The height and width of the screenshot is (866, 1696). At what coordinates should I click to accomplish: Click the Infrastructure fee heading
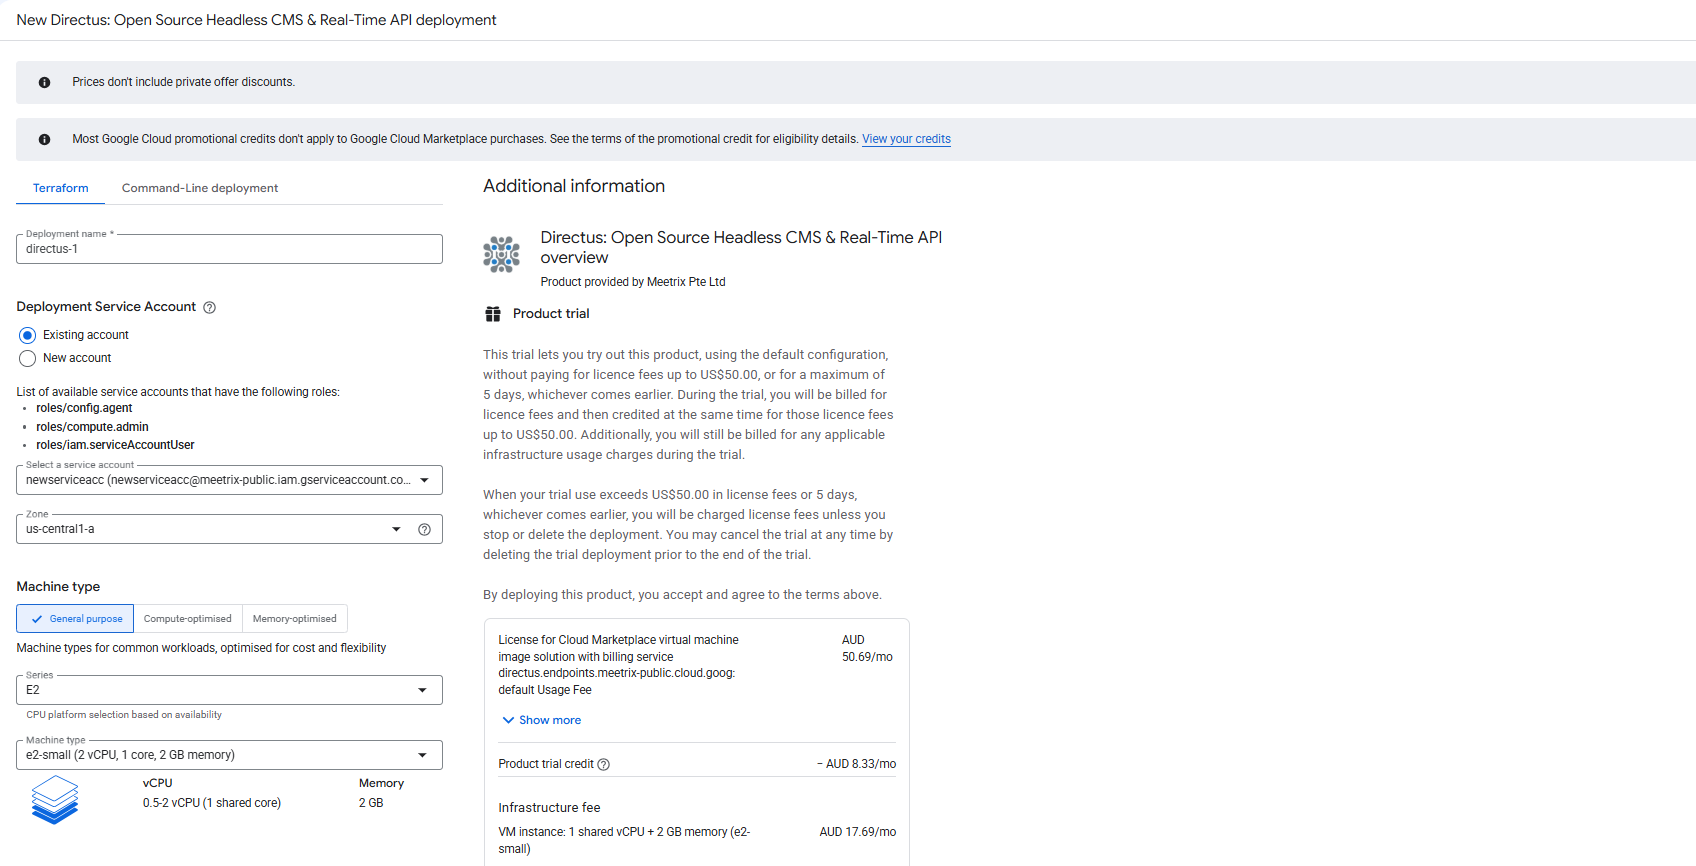click(549, 808)
